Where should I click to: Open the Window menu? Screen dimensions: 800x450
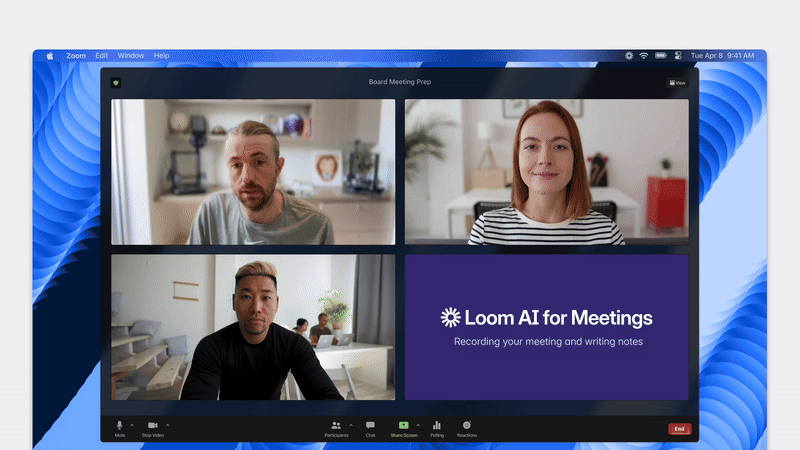[x=131, y=56]
